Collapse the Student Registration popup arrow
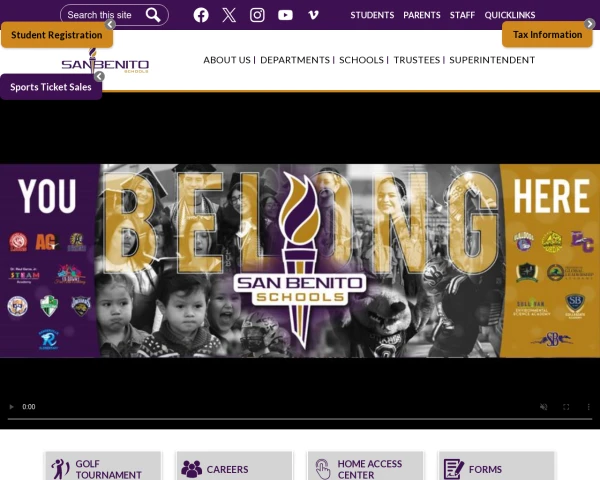This screenshot has width=600, height=480. tap(110, 24)
